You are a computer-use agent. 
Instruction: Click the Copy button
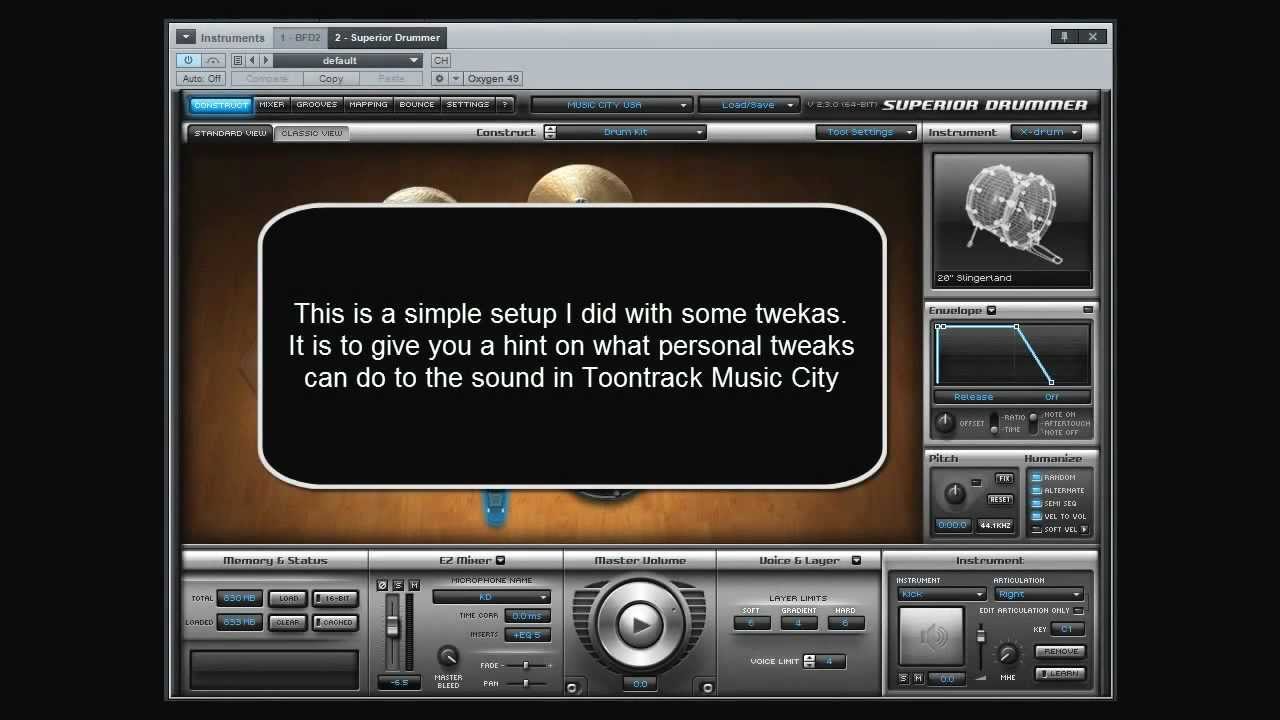coord(331,78)
